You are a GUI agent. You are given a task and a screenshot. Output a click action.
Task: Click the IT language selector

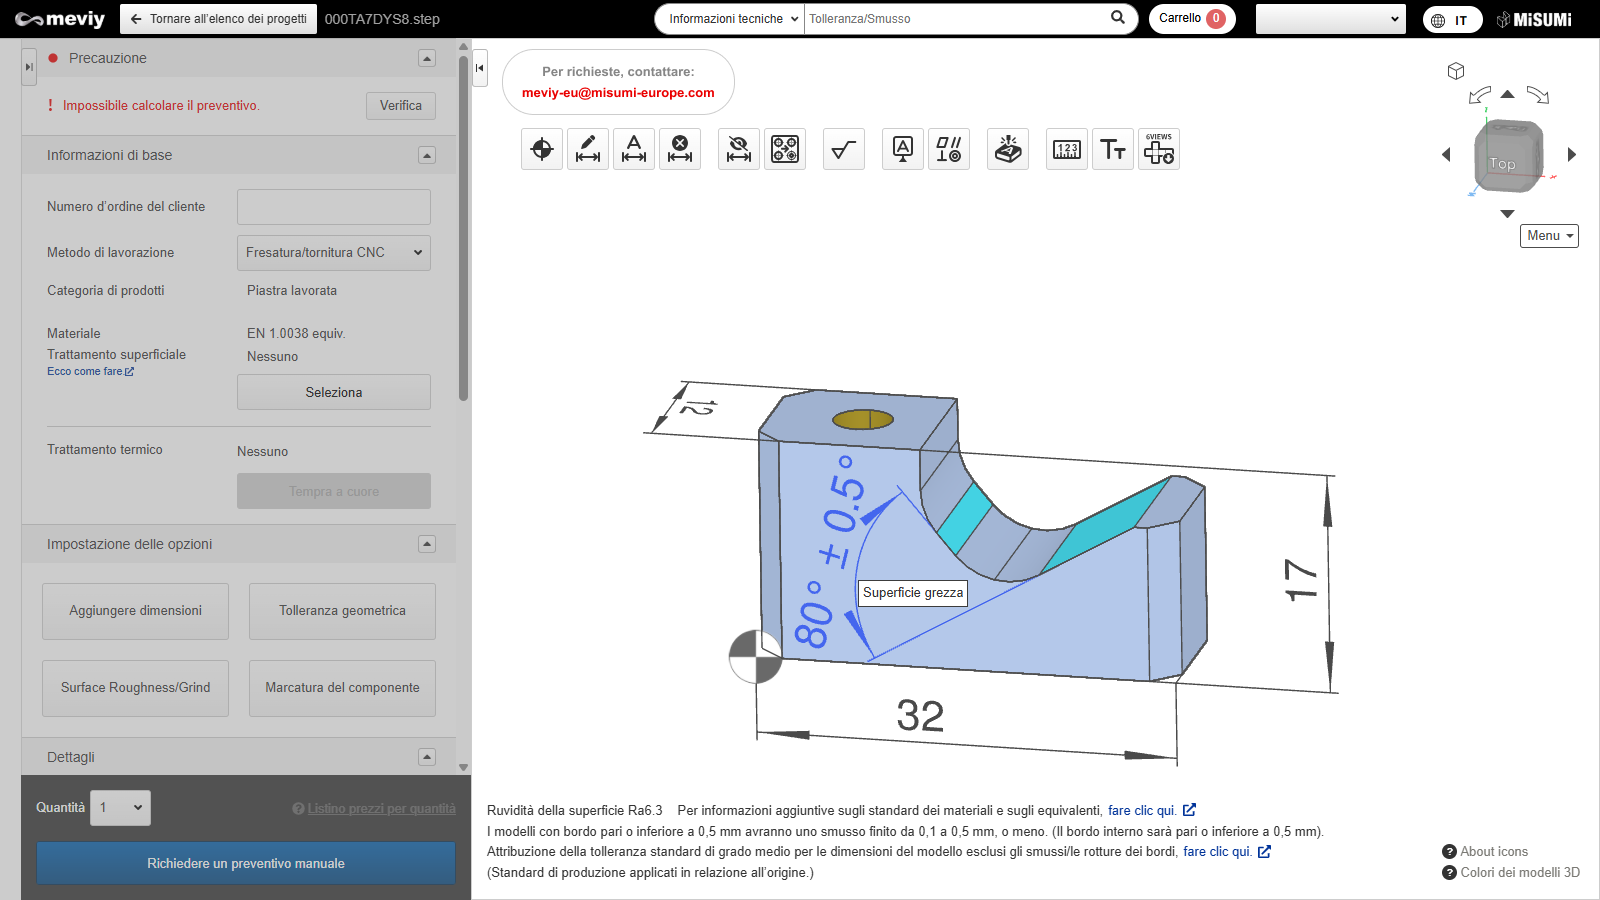click(1452, 20)
